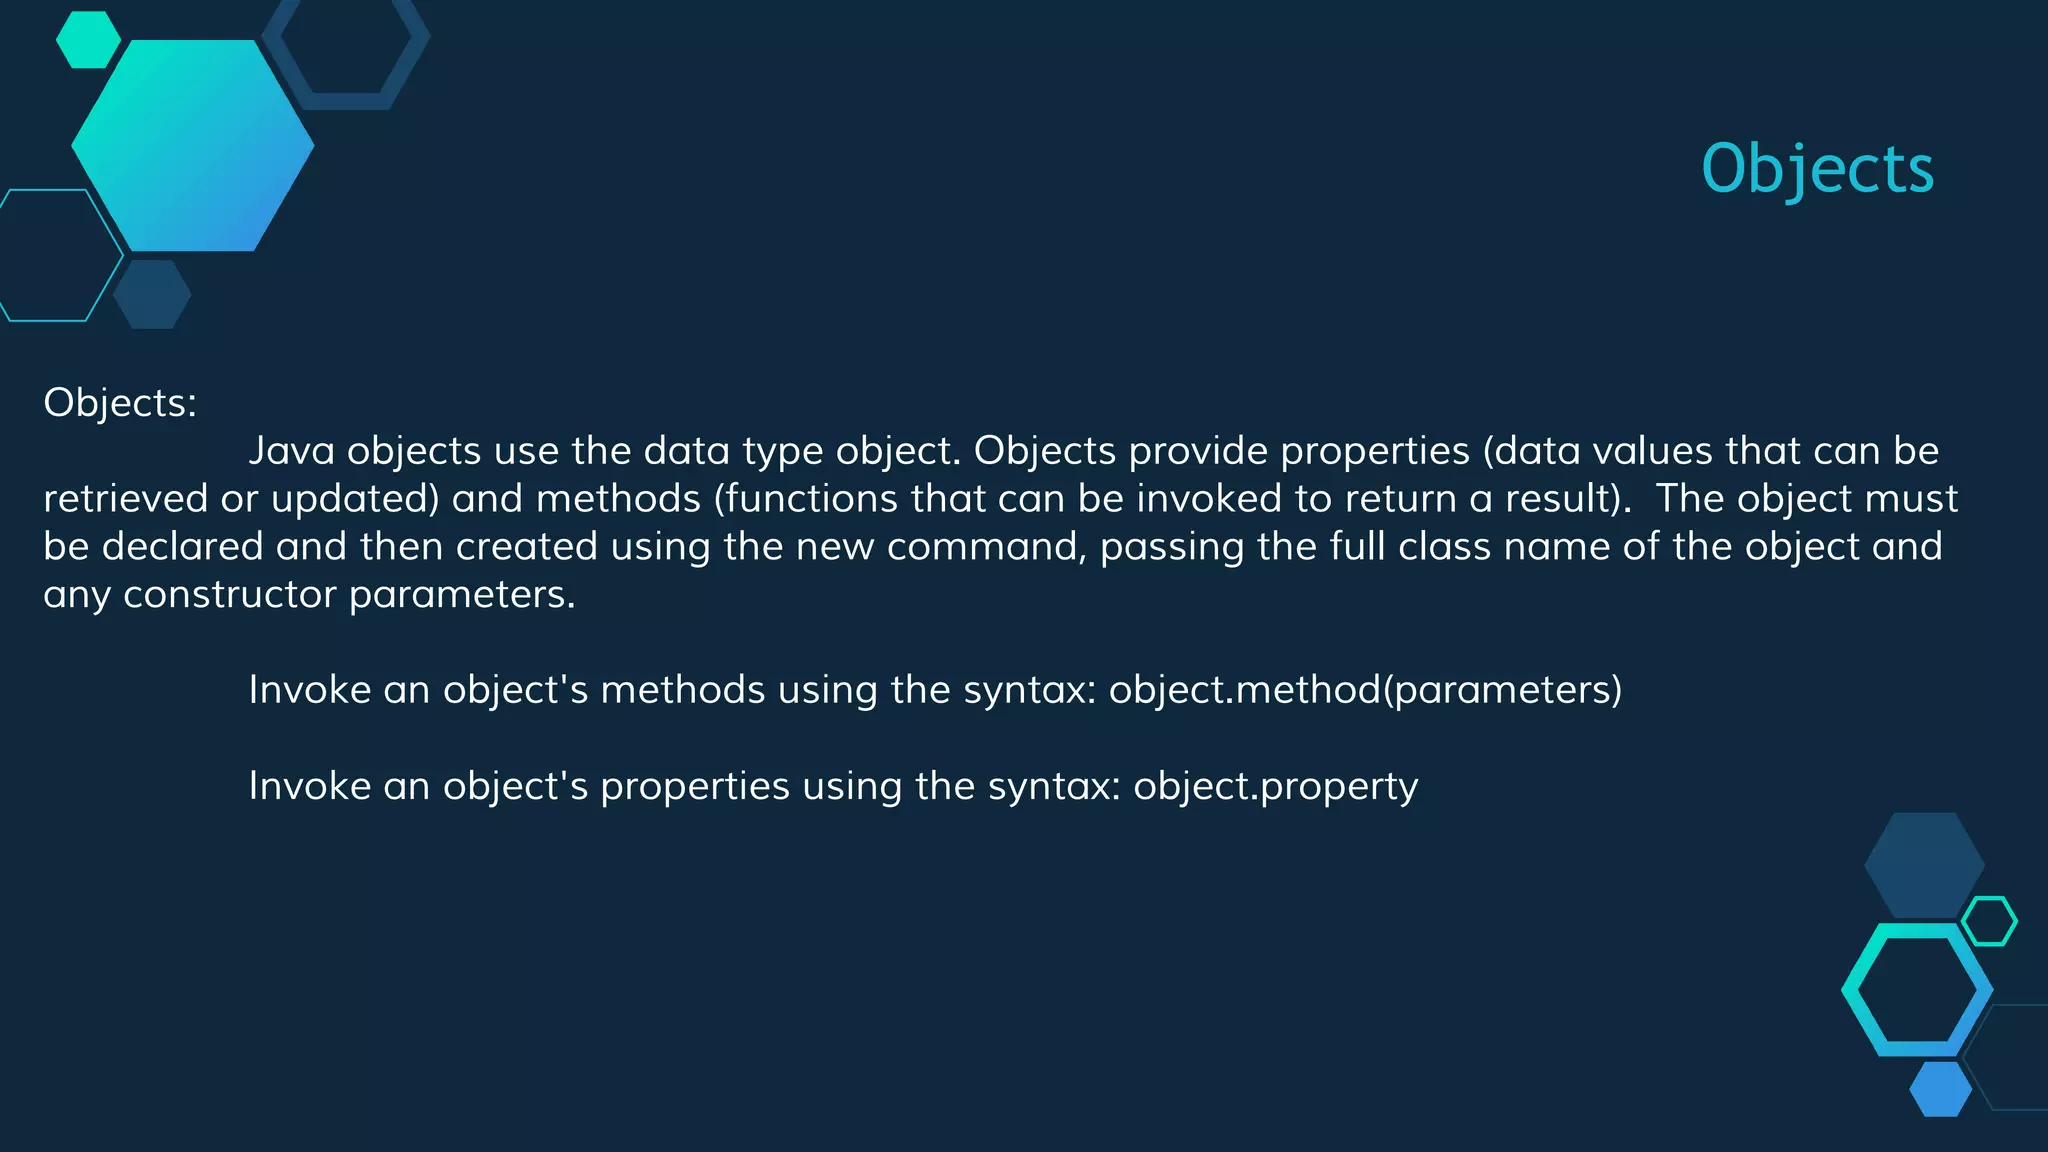
Task: Click the dark hexagon above gradient ring
Action: pos(1924,865)
